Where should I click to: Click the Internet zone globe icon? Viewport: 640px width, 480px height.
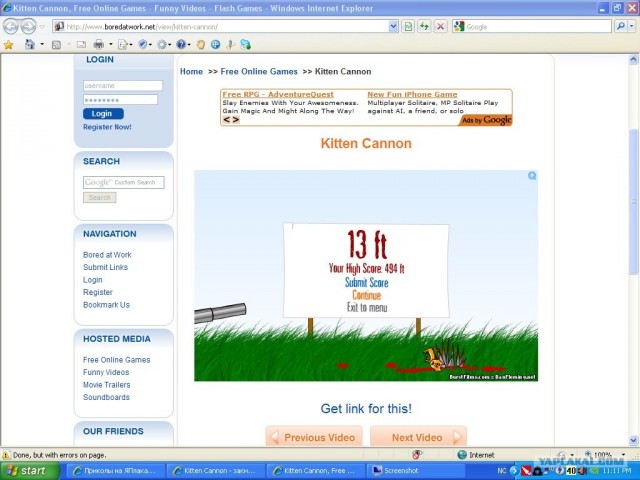click(x=462, y=455)
